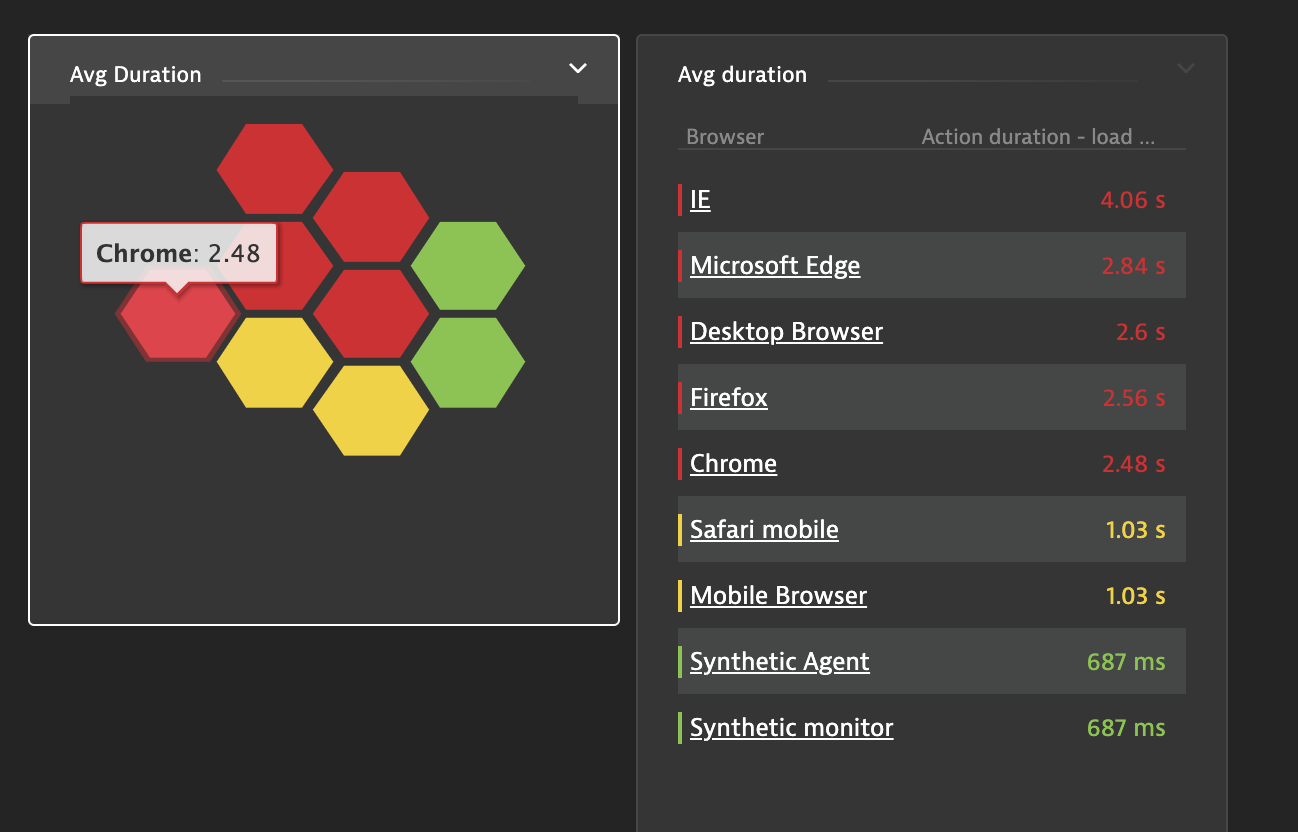1298x832 pixels.
Task: Click the 2.48 s value in the table
Action: 1133,464
